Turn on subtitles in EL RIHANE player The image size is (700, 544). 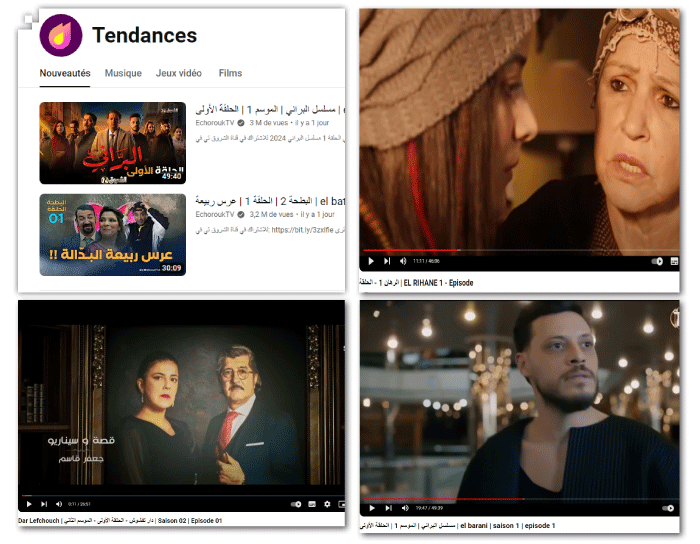point(674,262)
